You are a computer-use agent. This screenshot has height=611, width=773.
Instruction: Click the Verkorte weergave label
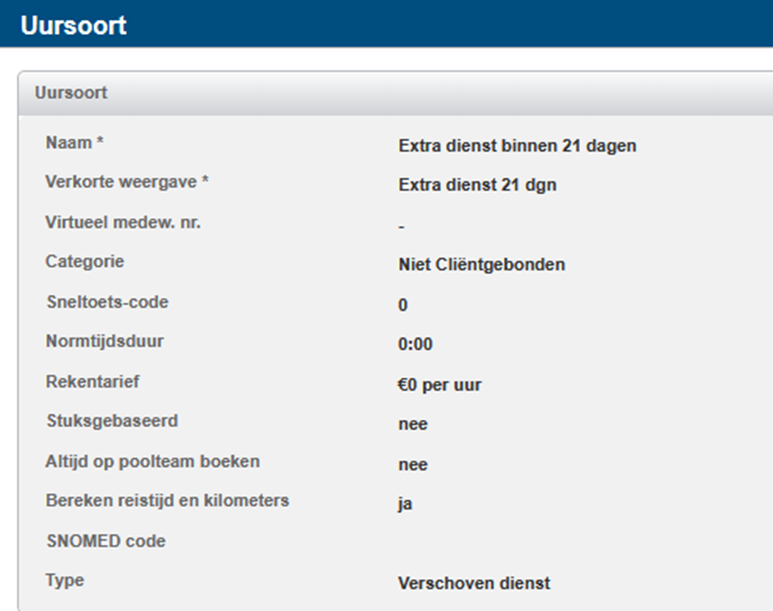(127, 182)
